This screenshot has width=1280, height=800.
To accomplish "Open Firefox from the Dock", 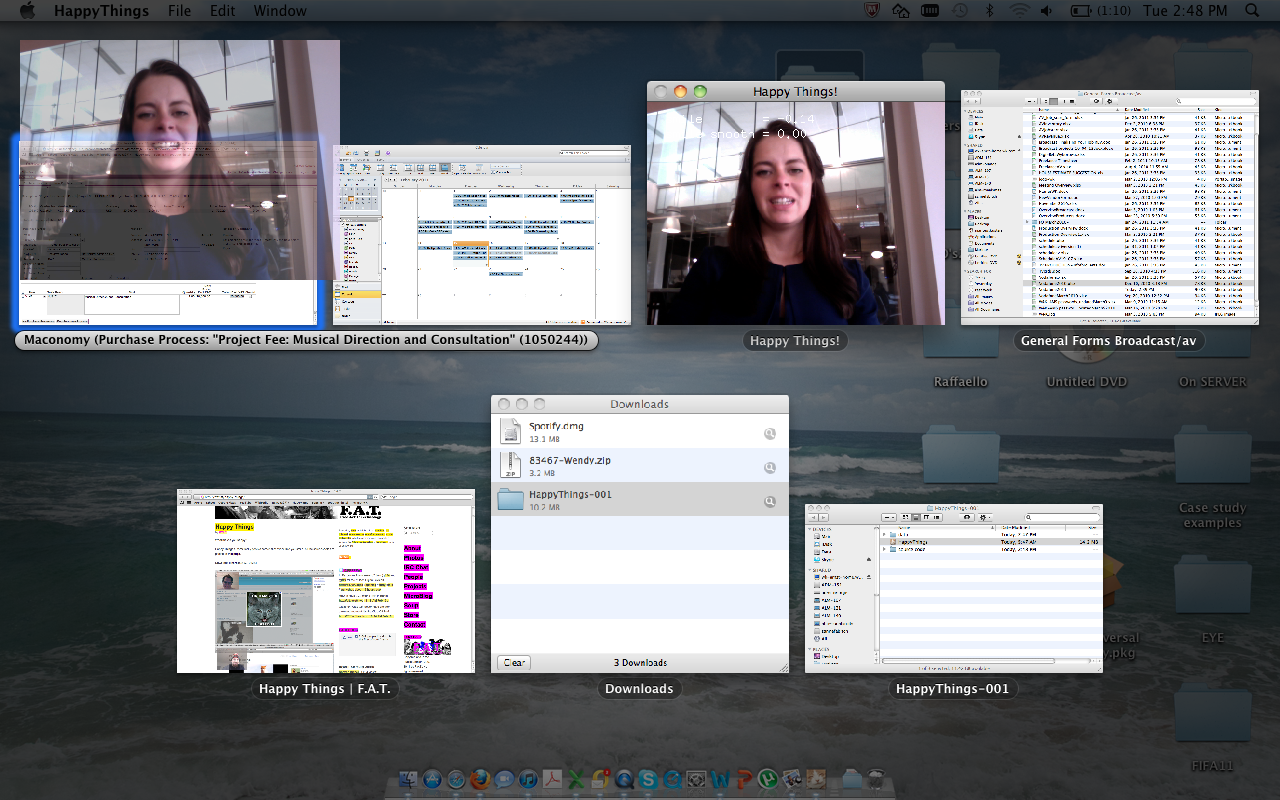I will [x=480, y=779].
